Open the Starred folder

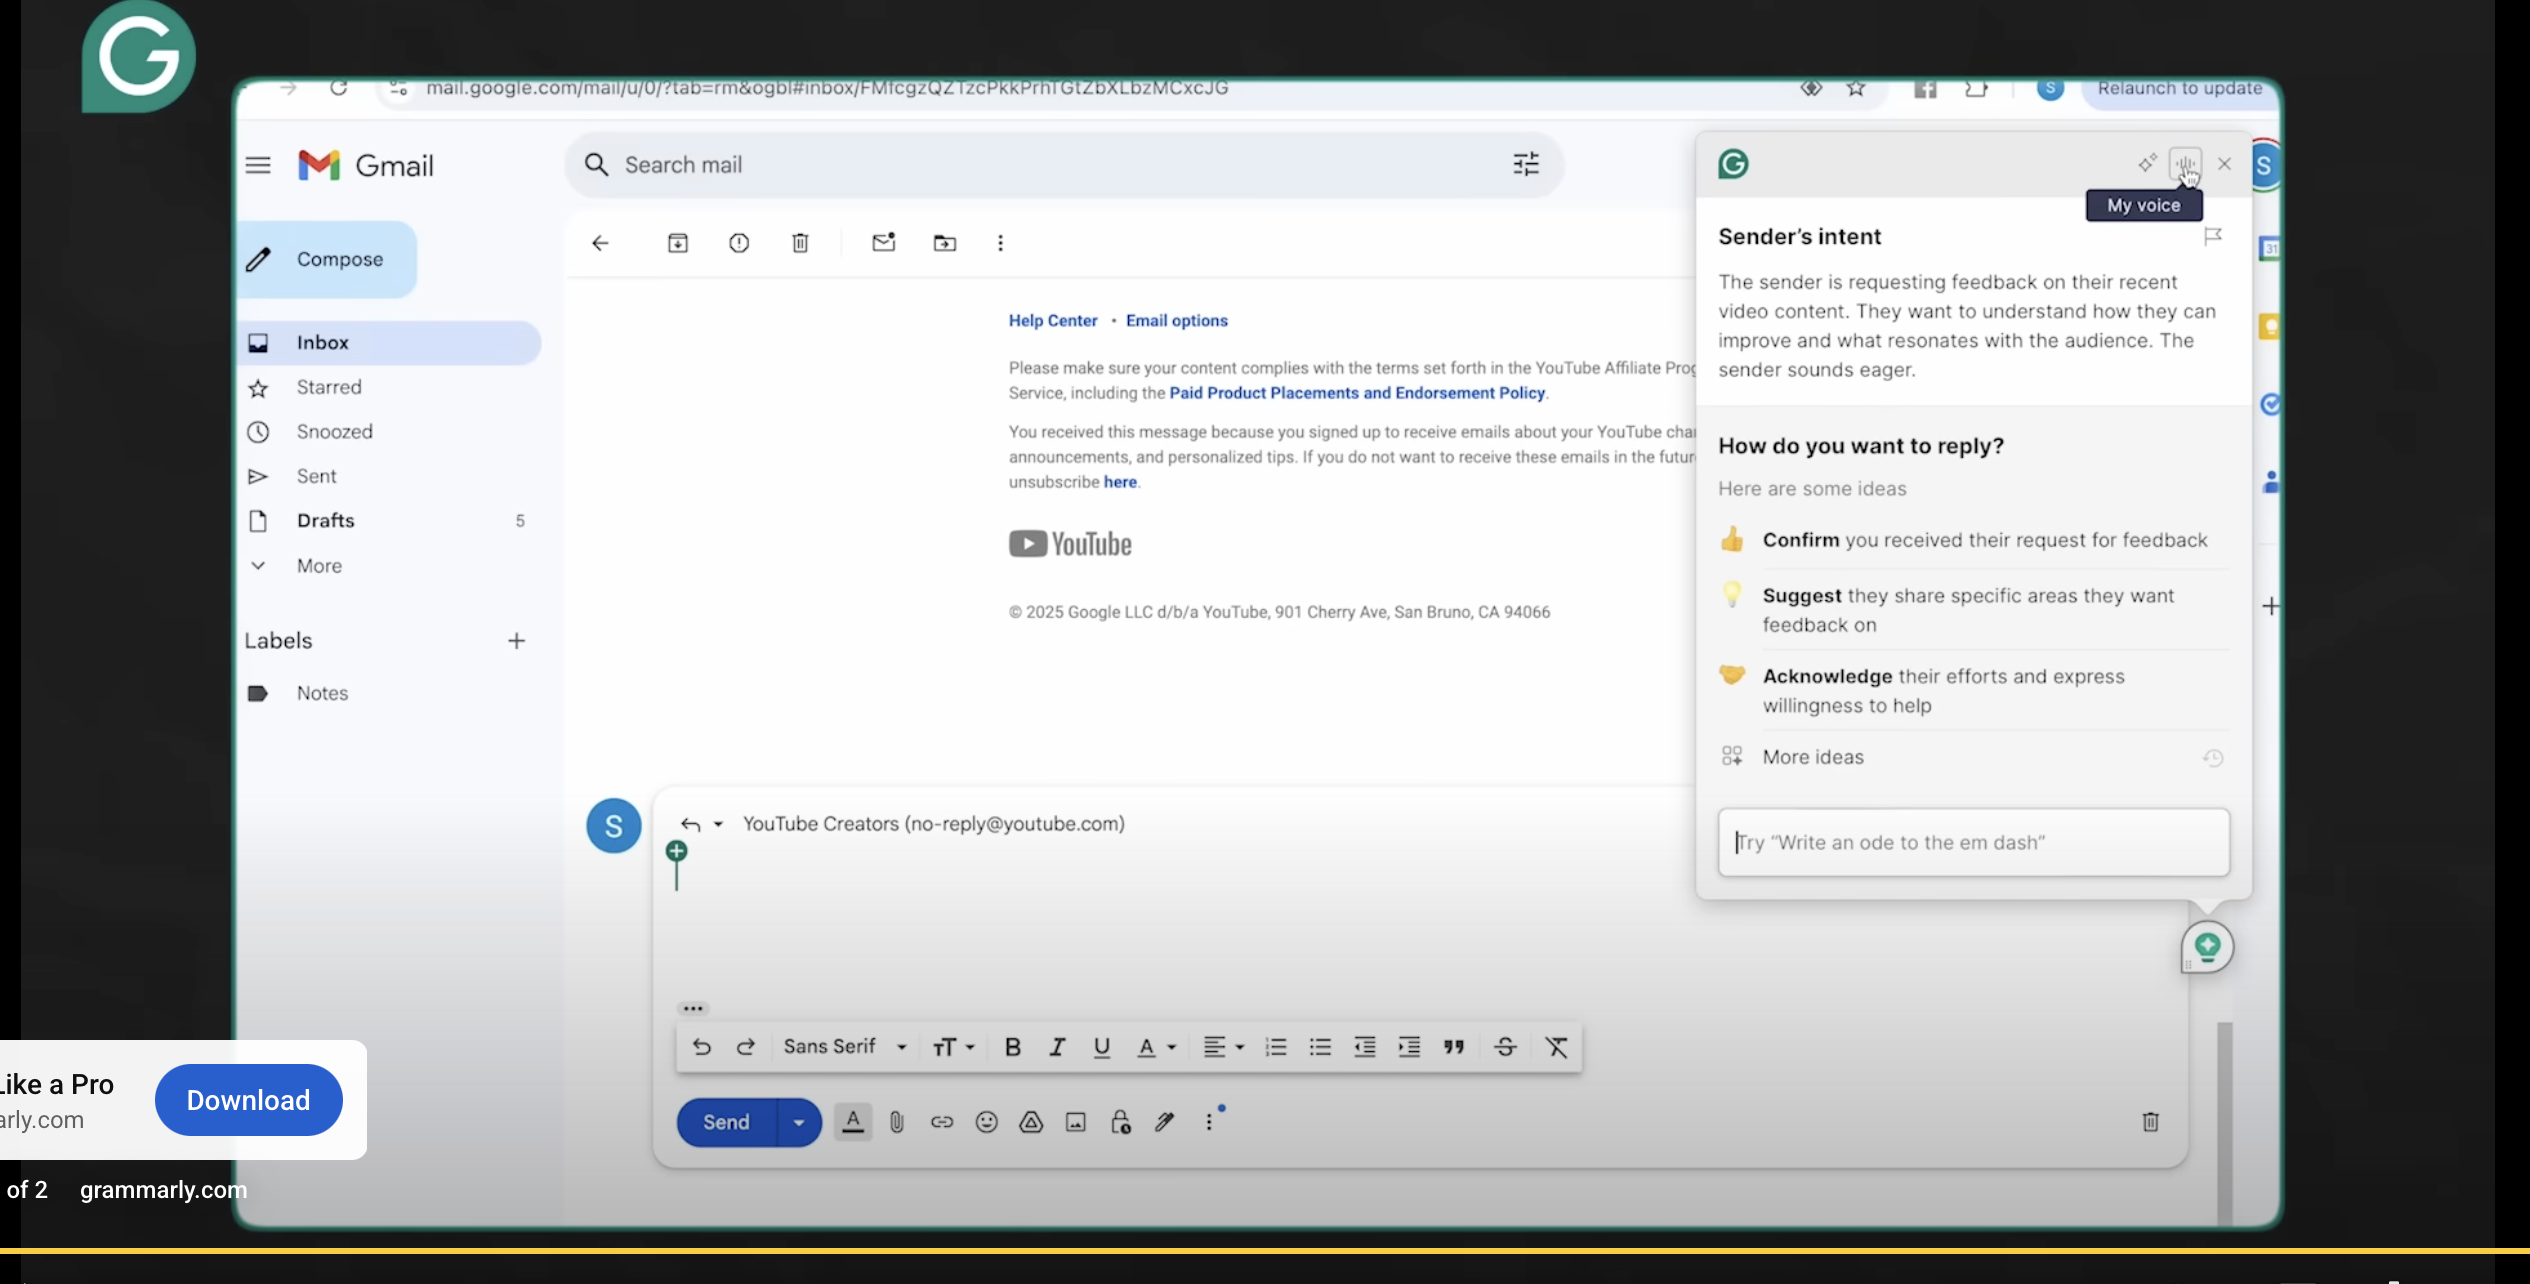(329, 387)
